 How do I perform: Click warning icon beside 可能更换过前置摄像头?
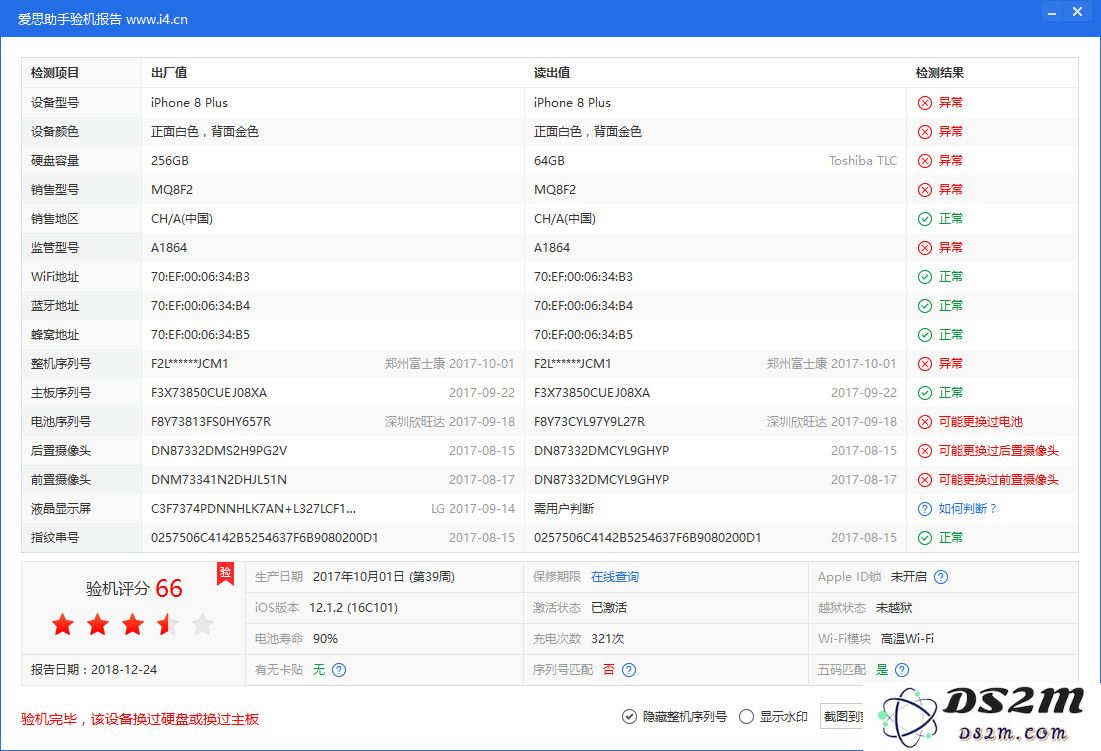point(925,480)
